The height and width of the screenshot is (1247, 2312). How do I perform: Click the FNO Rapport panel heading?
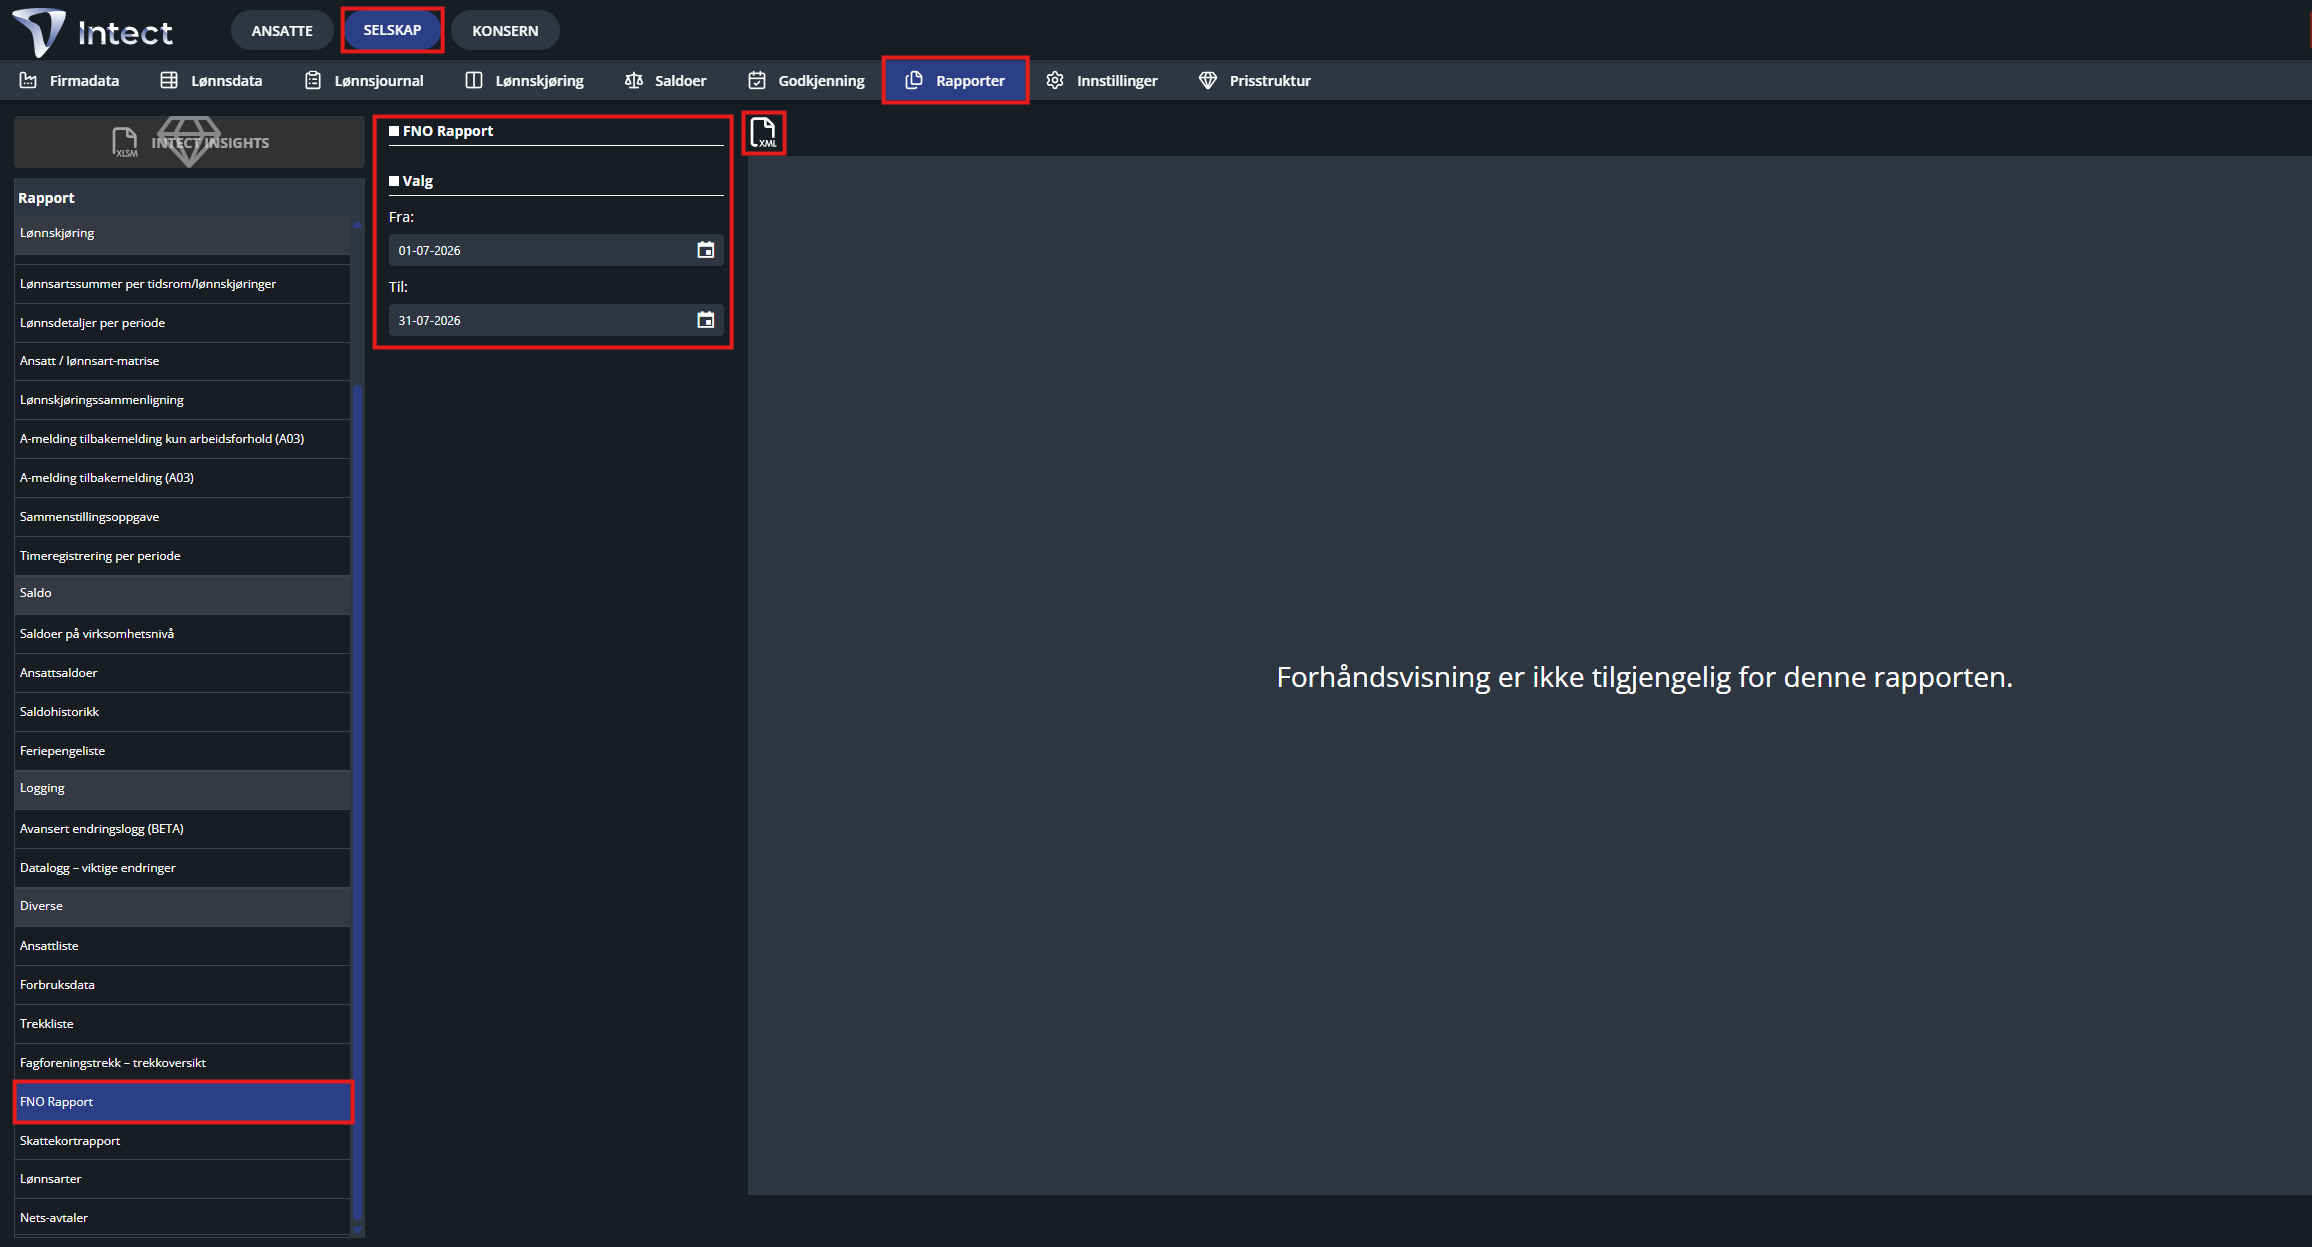pos(448,131)
